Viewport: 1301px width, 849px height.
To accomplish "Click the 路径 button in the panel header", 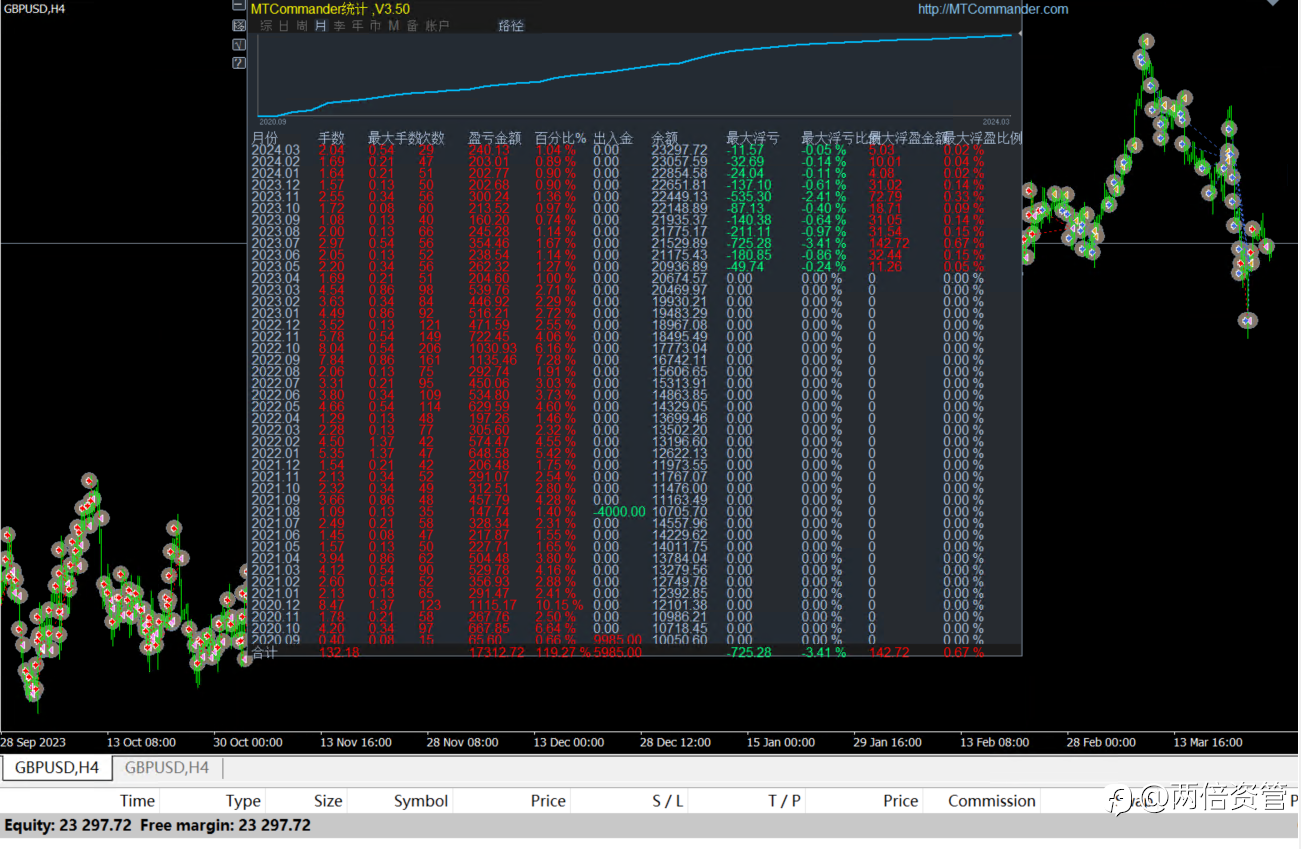I will click(511, 26).
